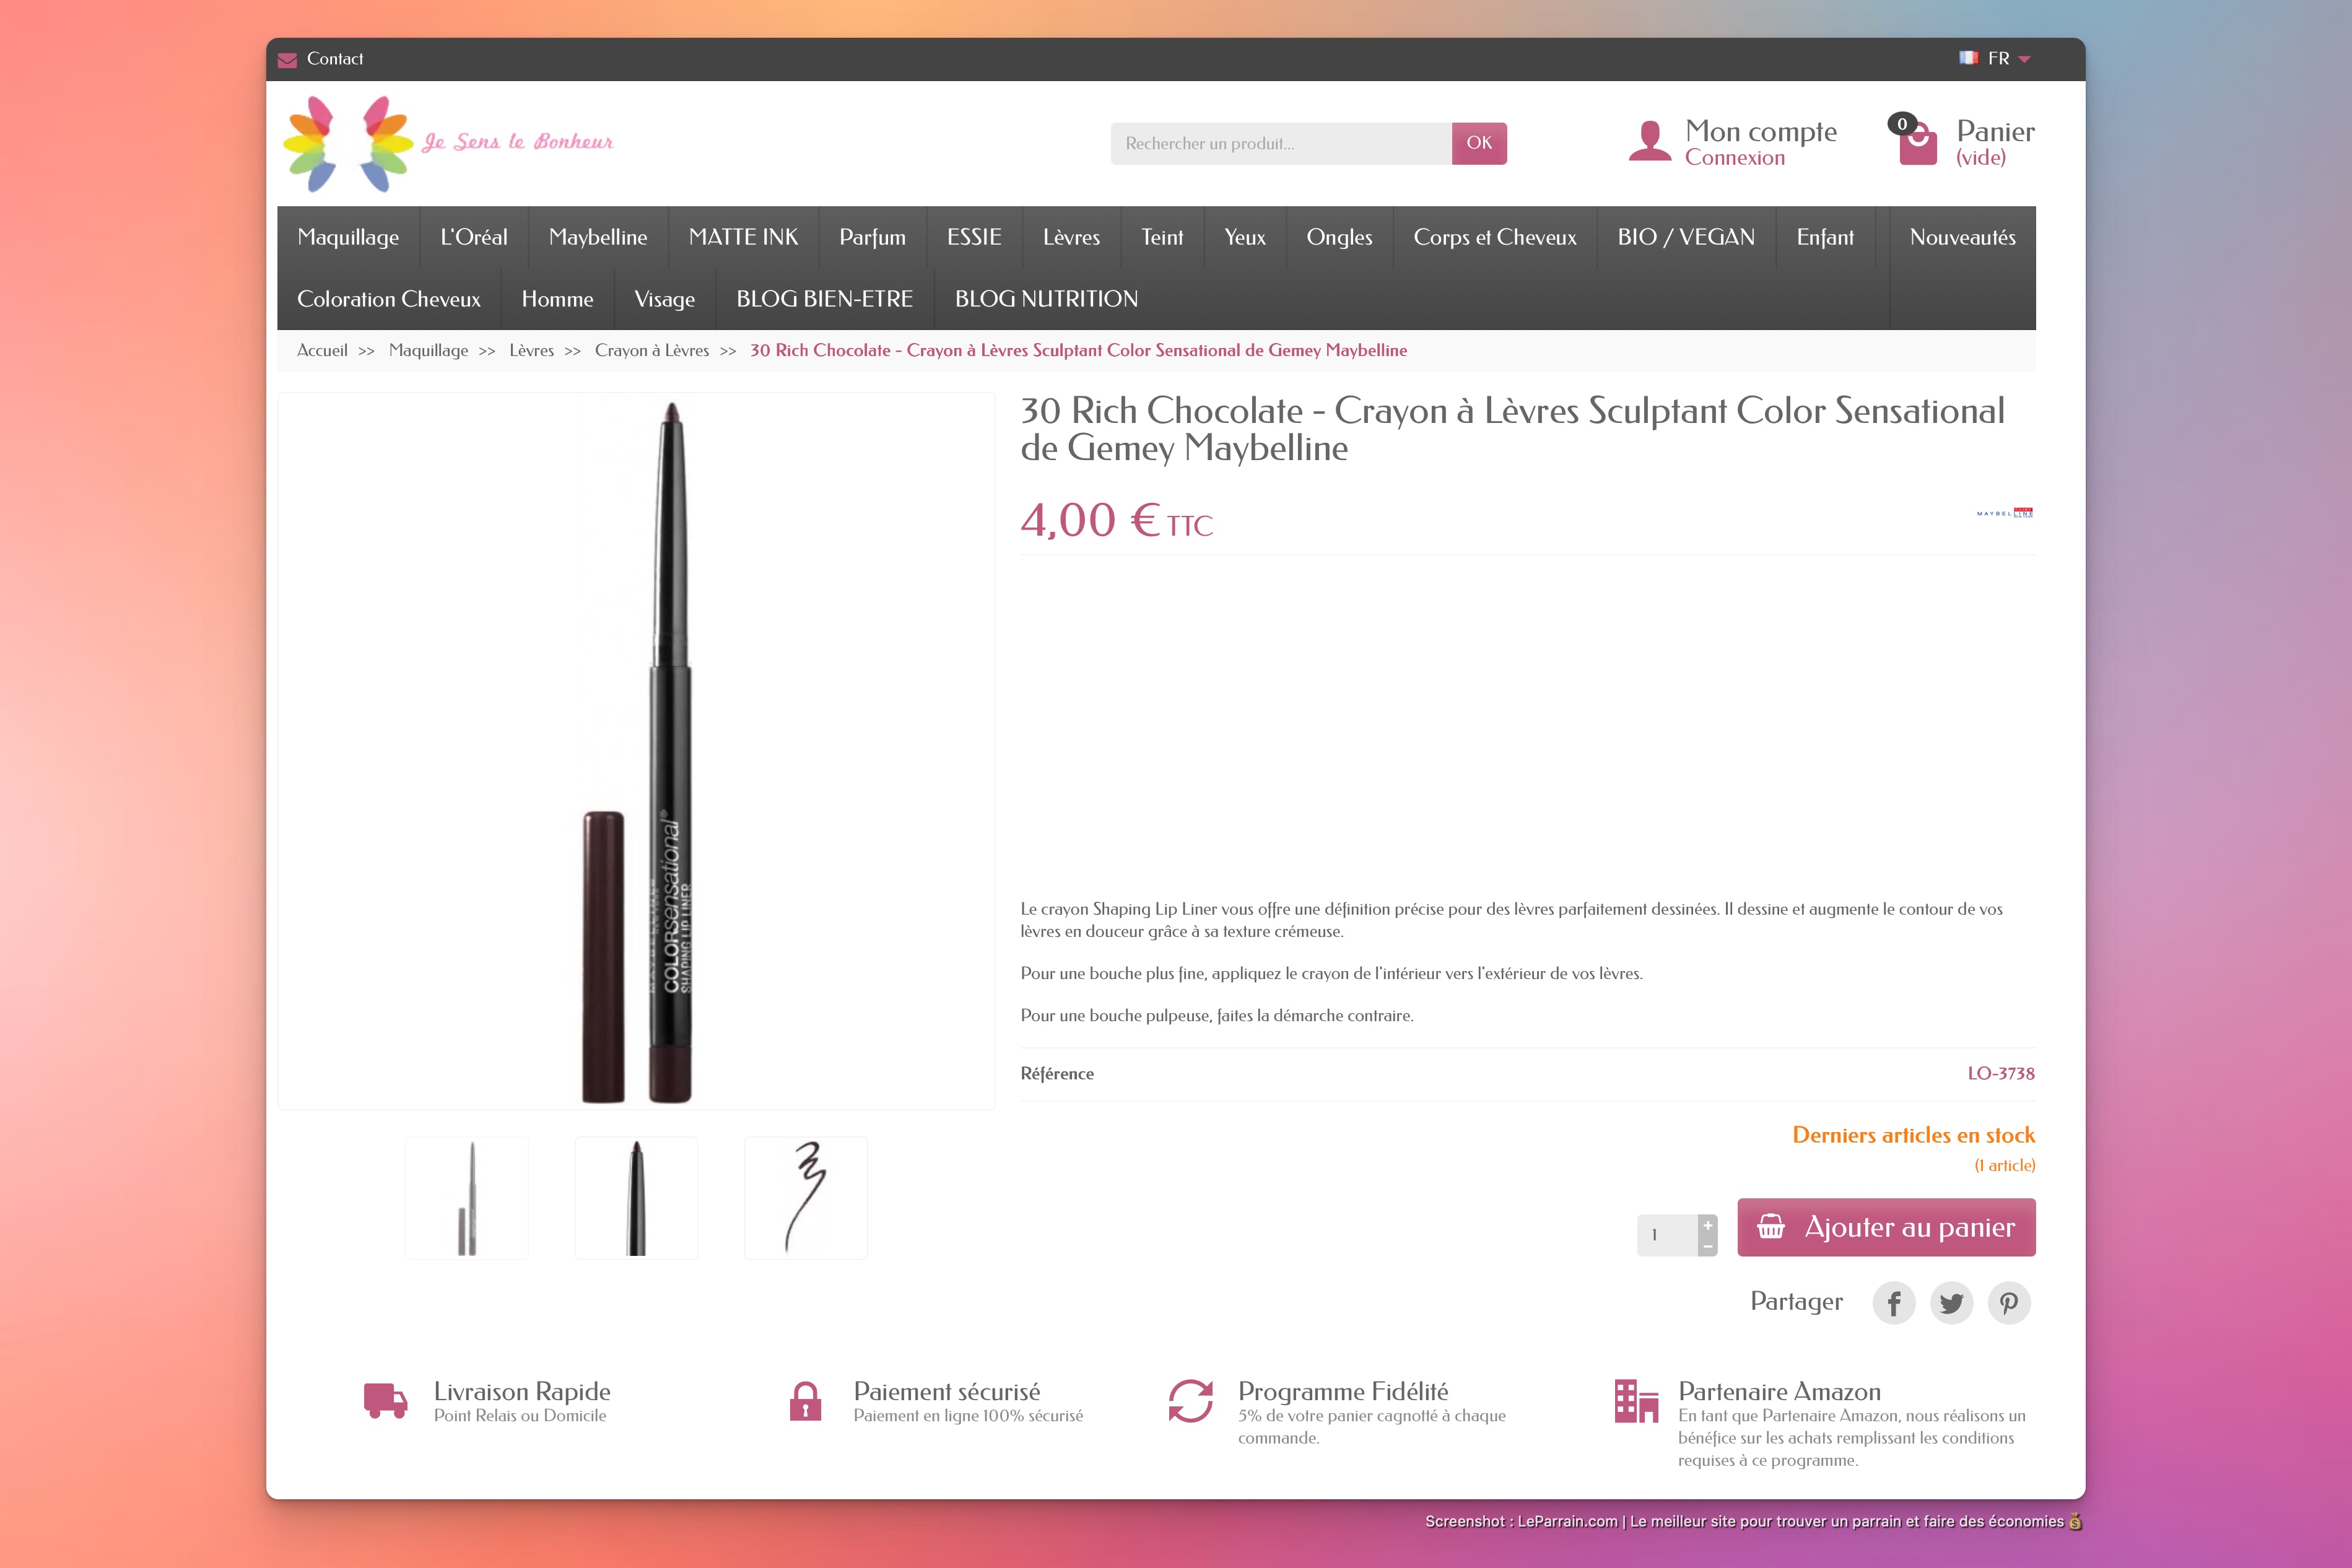Open the Corps et Cheveux menu
Viewport: 2352px width, 1568px height.
coord(1495,237)
